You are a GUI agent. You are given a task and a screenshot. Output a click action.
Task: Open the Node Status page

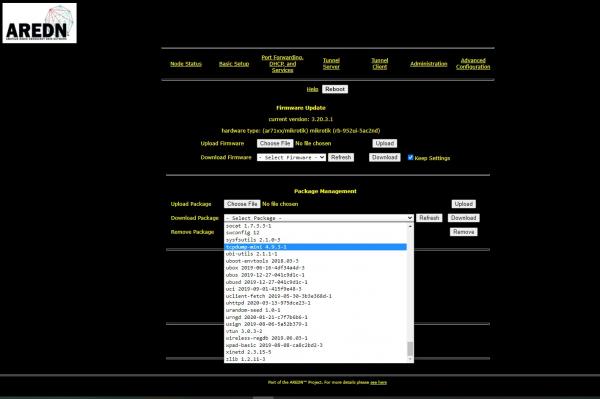tap(186, 64)
